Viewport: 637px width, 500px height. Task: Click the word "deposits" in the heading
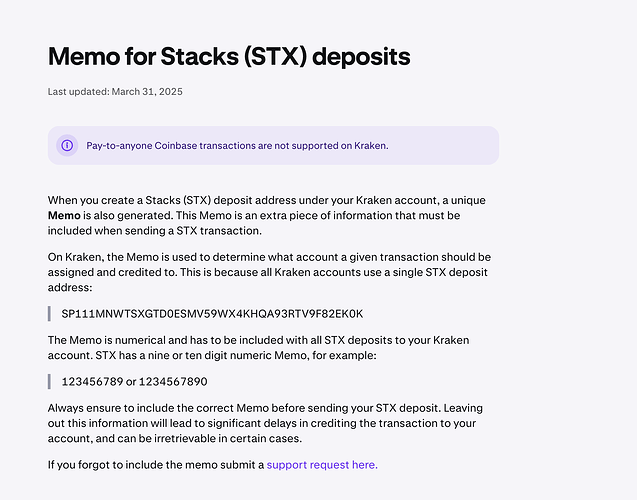pos(361,56)
